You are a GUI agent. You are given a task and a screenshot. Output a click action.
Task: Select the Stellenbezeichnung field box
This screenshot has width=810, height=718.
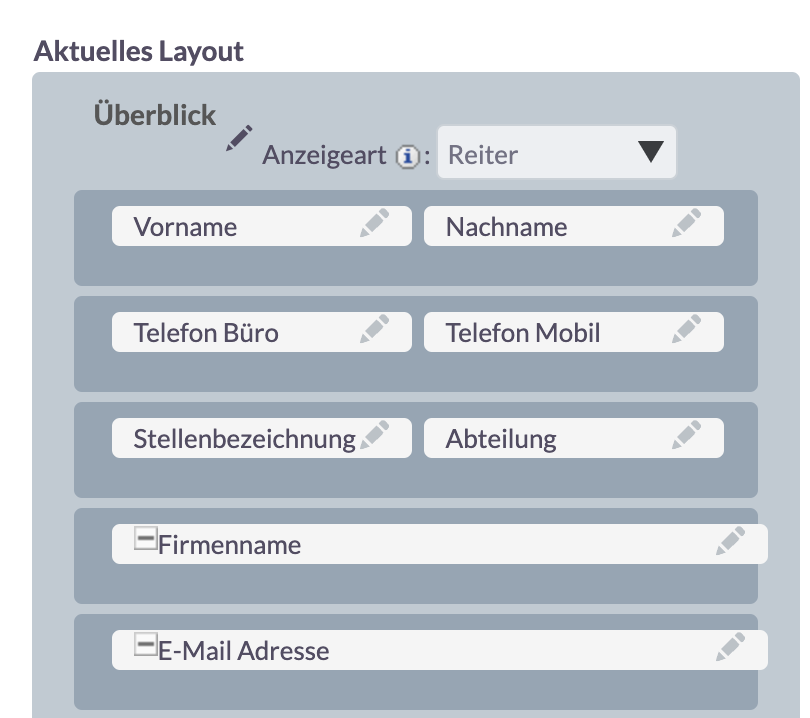click(x=262, y=438)
